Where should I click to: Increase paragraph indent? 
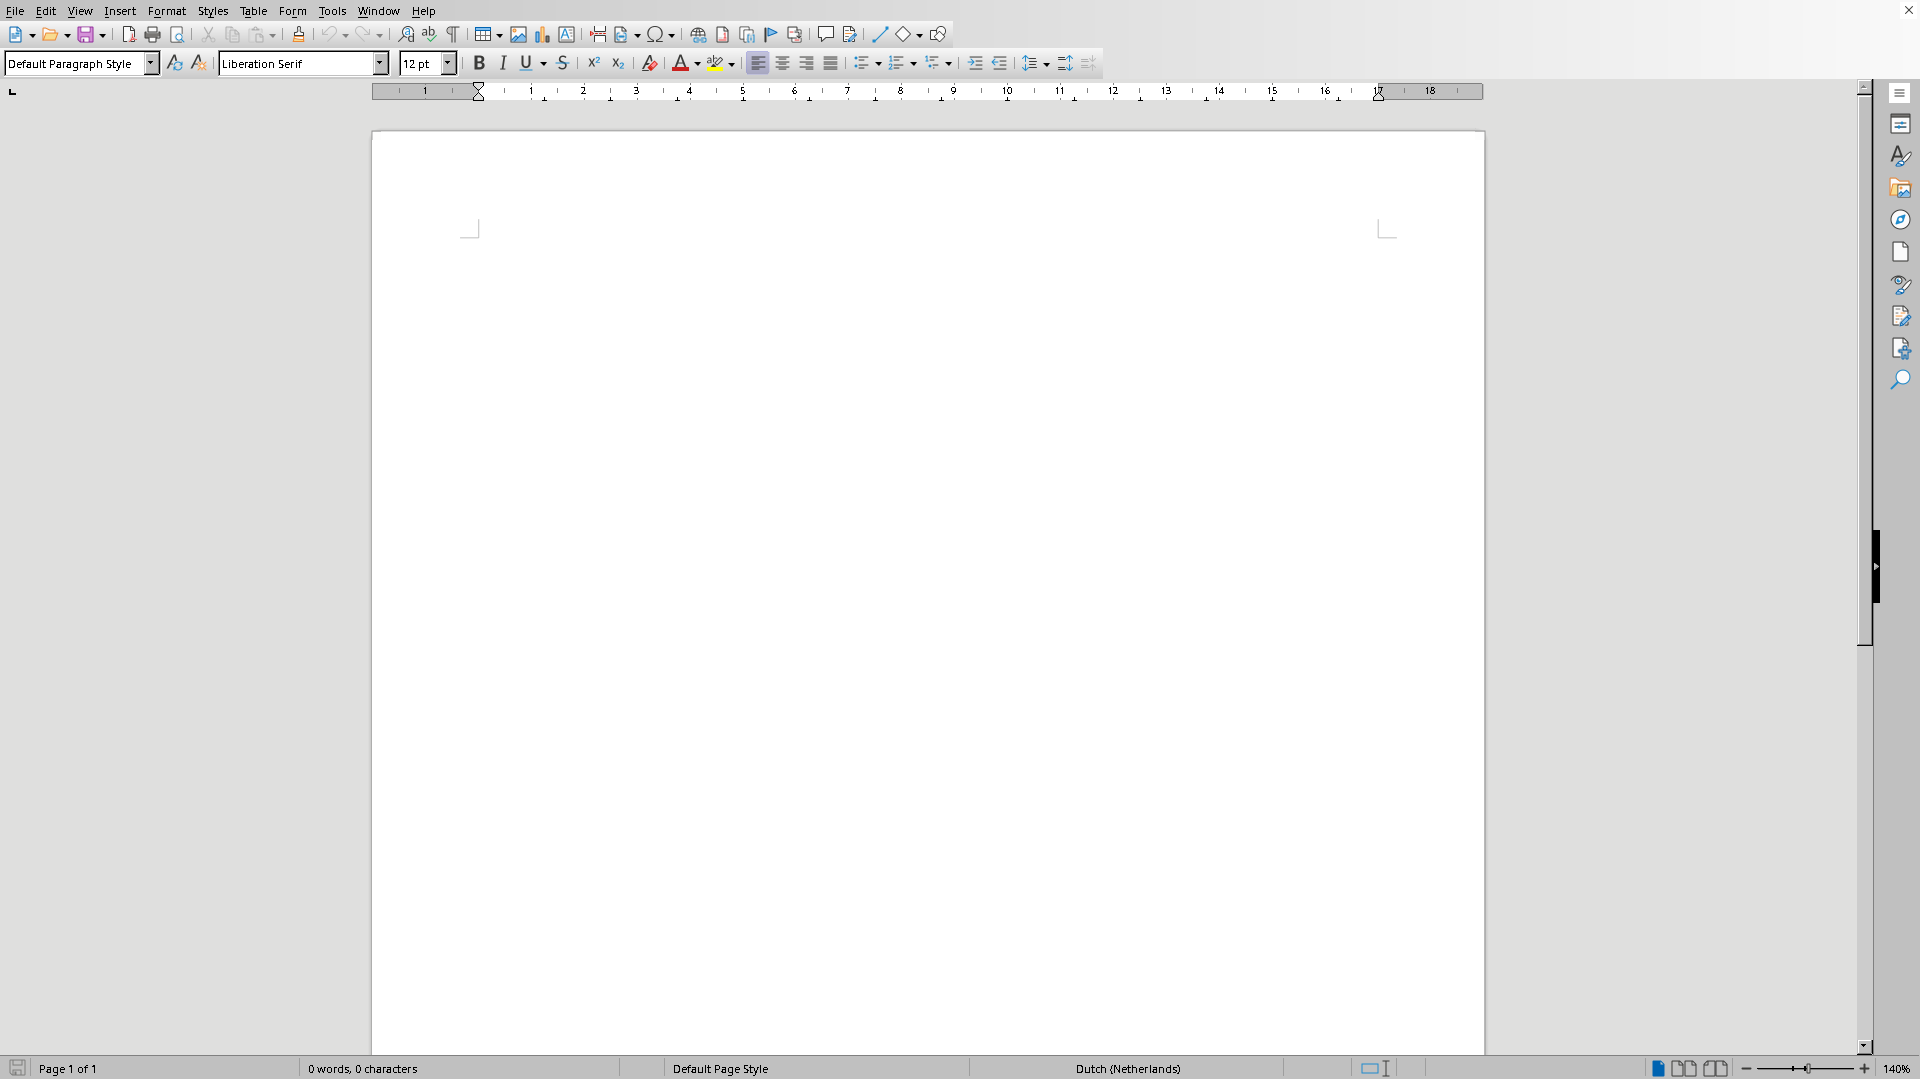[x=975, y=63]
